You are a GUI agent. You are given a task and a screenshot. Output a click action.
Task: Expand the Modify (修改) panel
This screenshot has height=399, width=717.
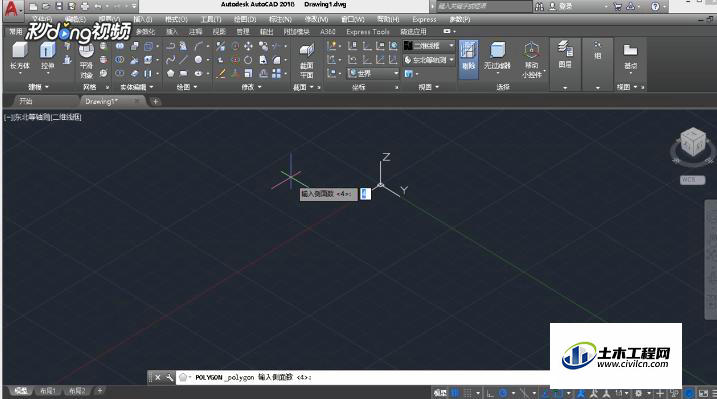(251, 87)
